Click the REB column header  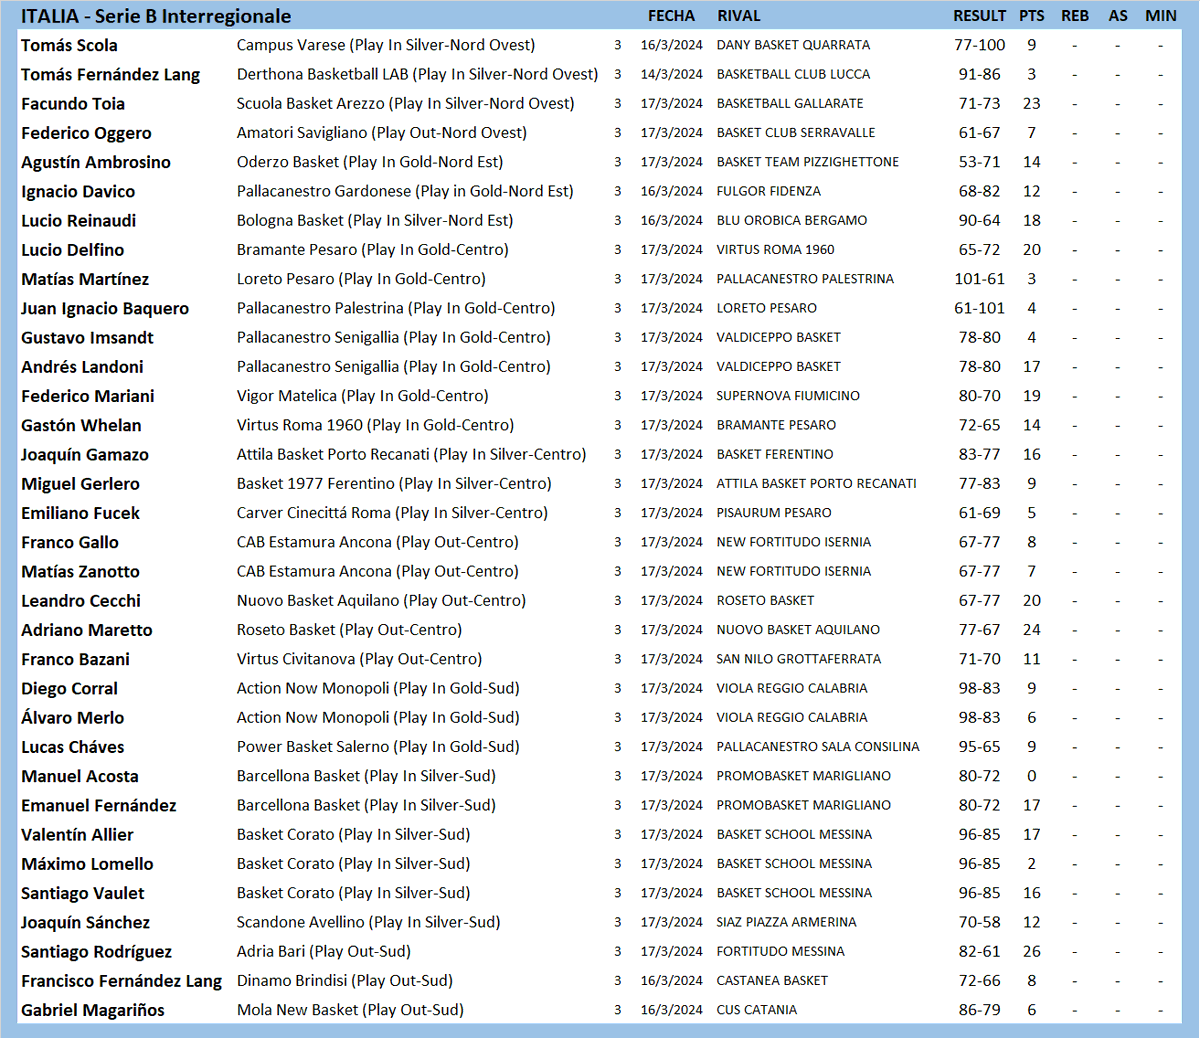[1075, 16]
